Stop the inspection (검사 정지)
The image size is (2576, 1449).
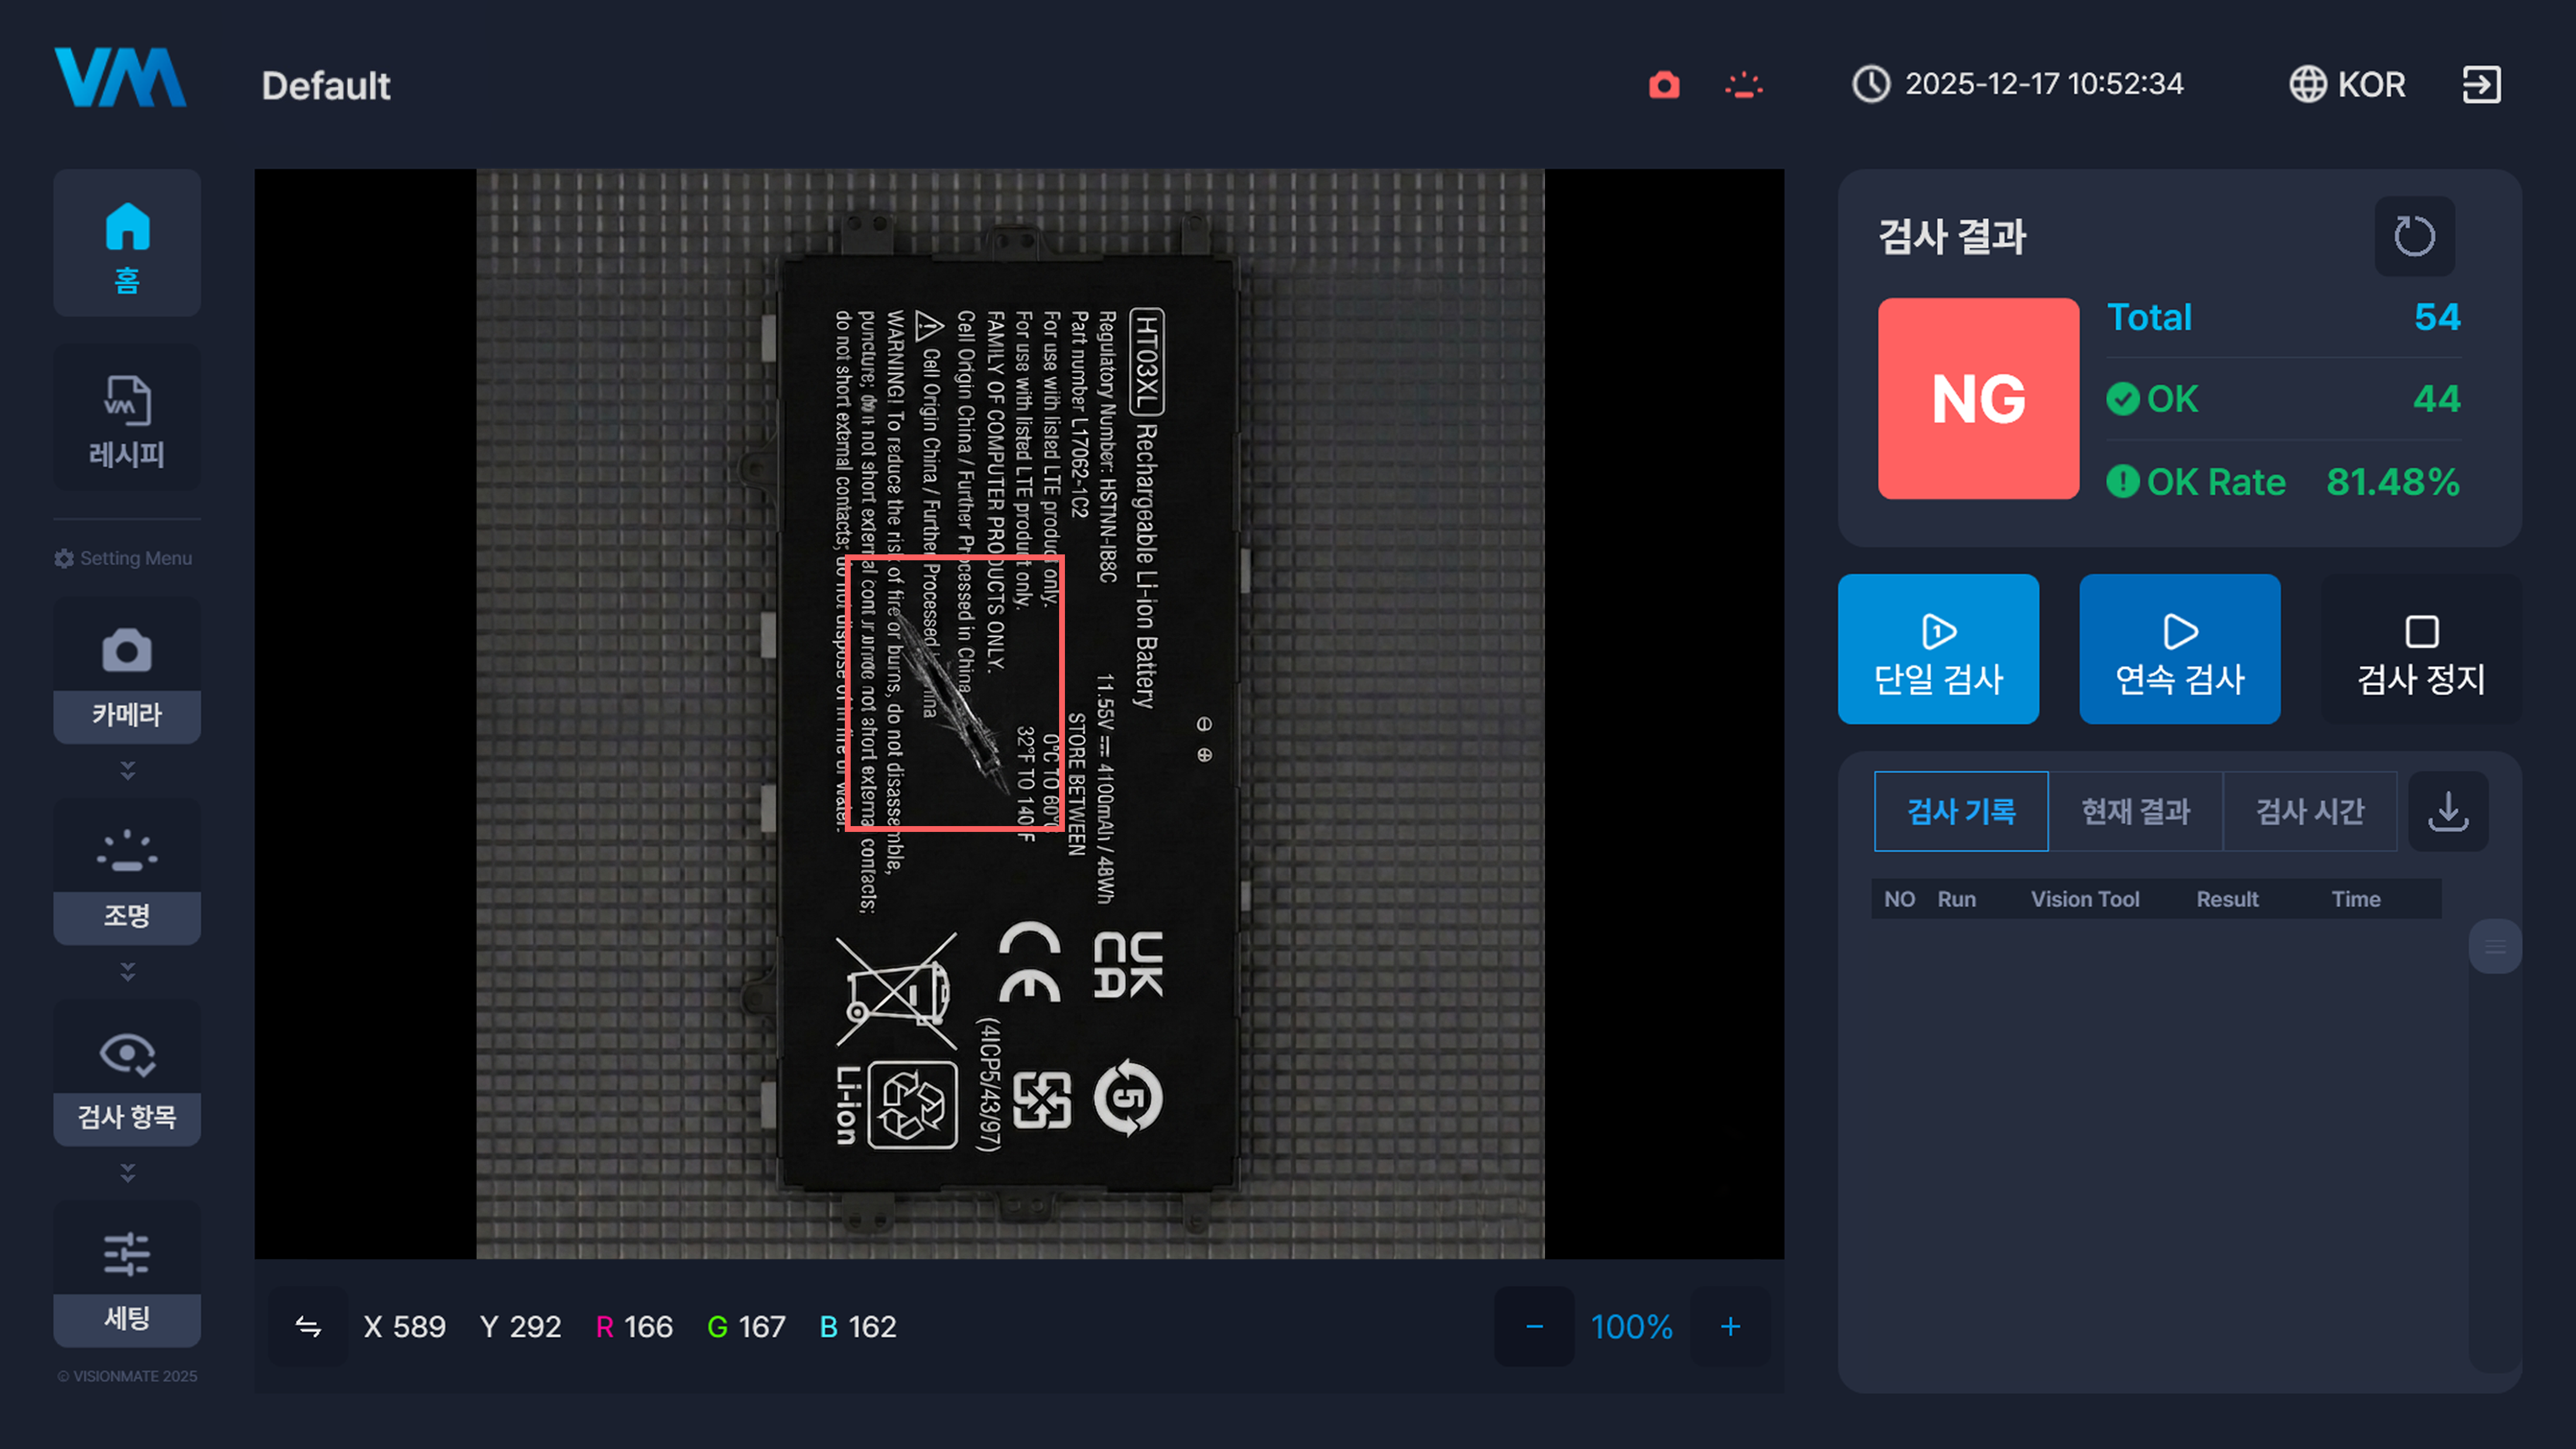[x=2421, y=649]
